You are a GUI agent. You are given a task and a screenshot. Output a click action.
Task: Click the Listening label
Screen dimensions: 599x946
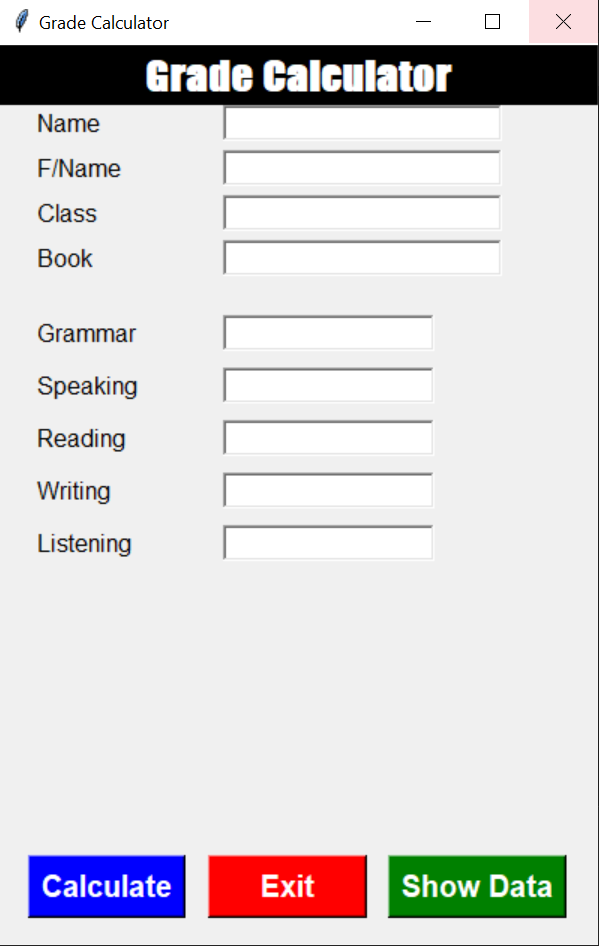coord(83,543)
